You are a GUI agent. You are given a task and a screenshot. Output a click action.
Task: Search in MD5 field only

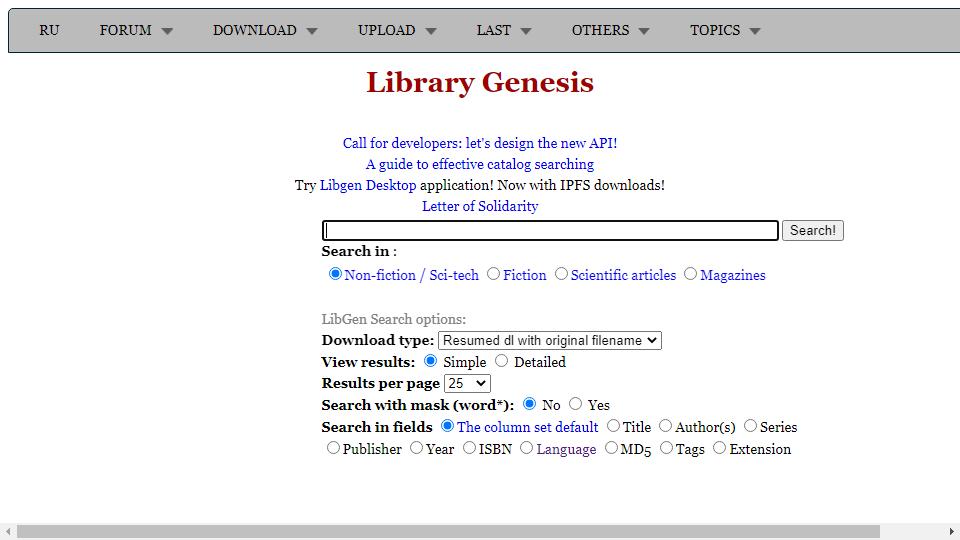tap(611, 448)
